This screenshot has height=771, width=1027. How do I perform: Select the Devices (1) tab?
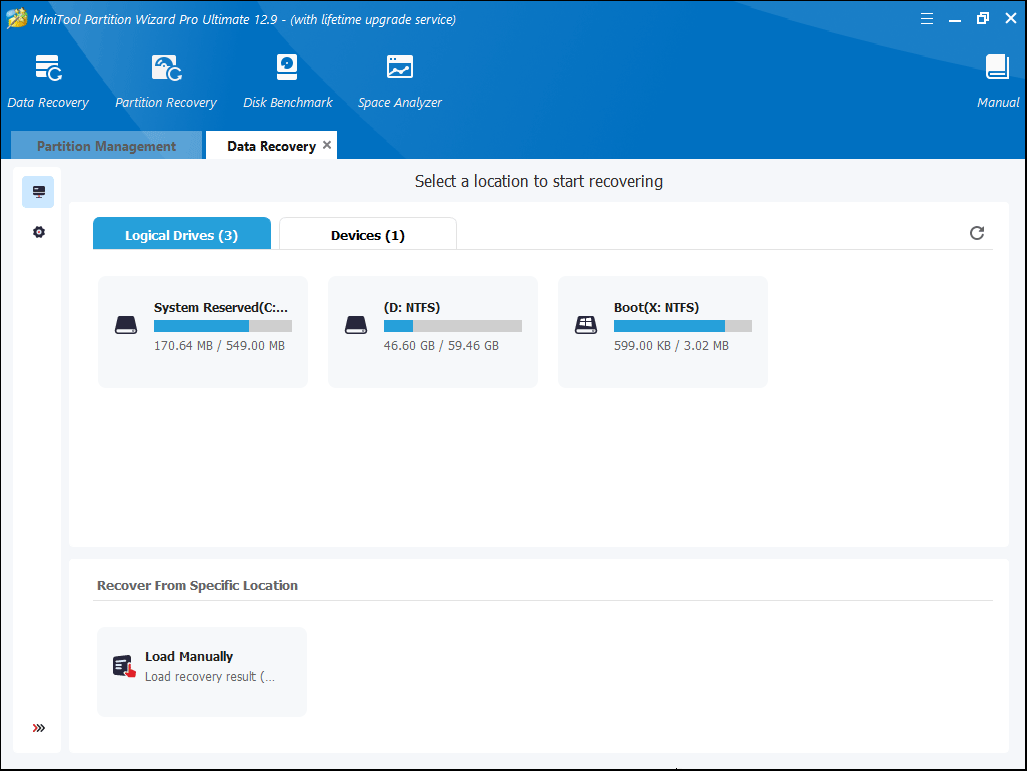tap(367, 235)
